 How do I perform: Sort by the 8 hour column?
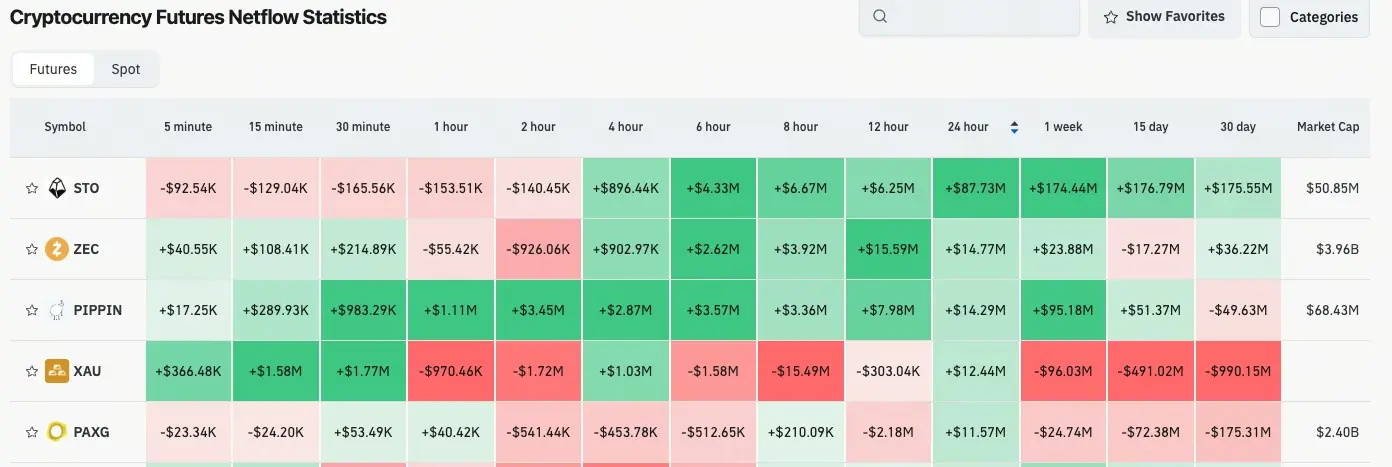click(x=801, y=127)
